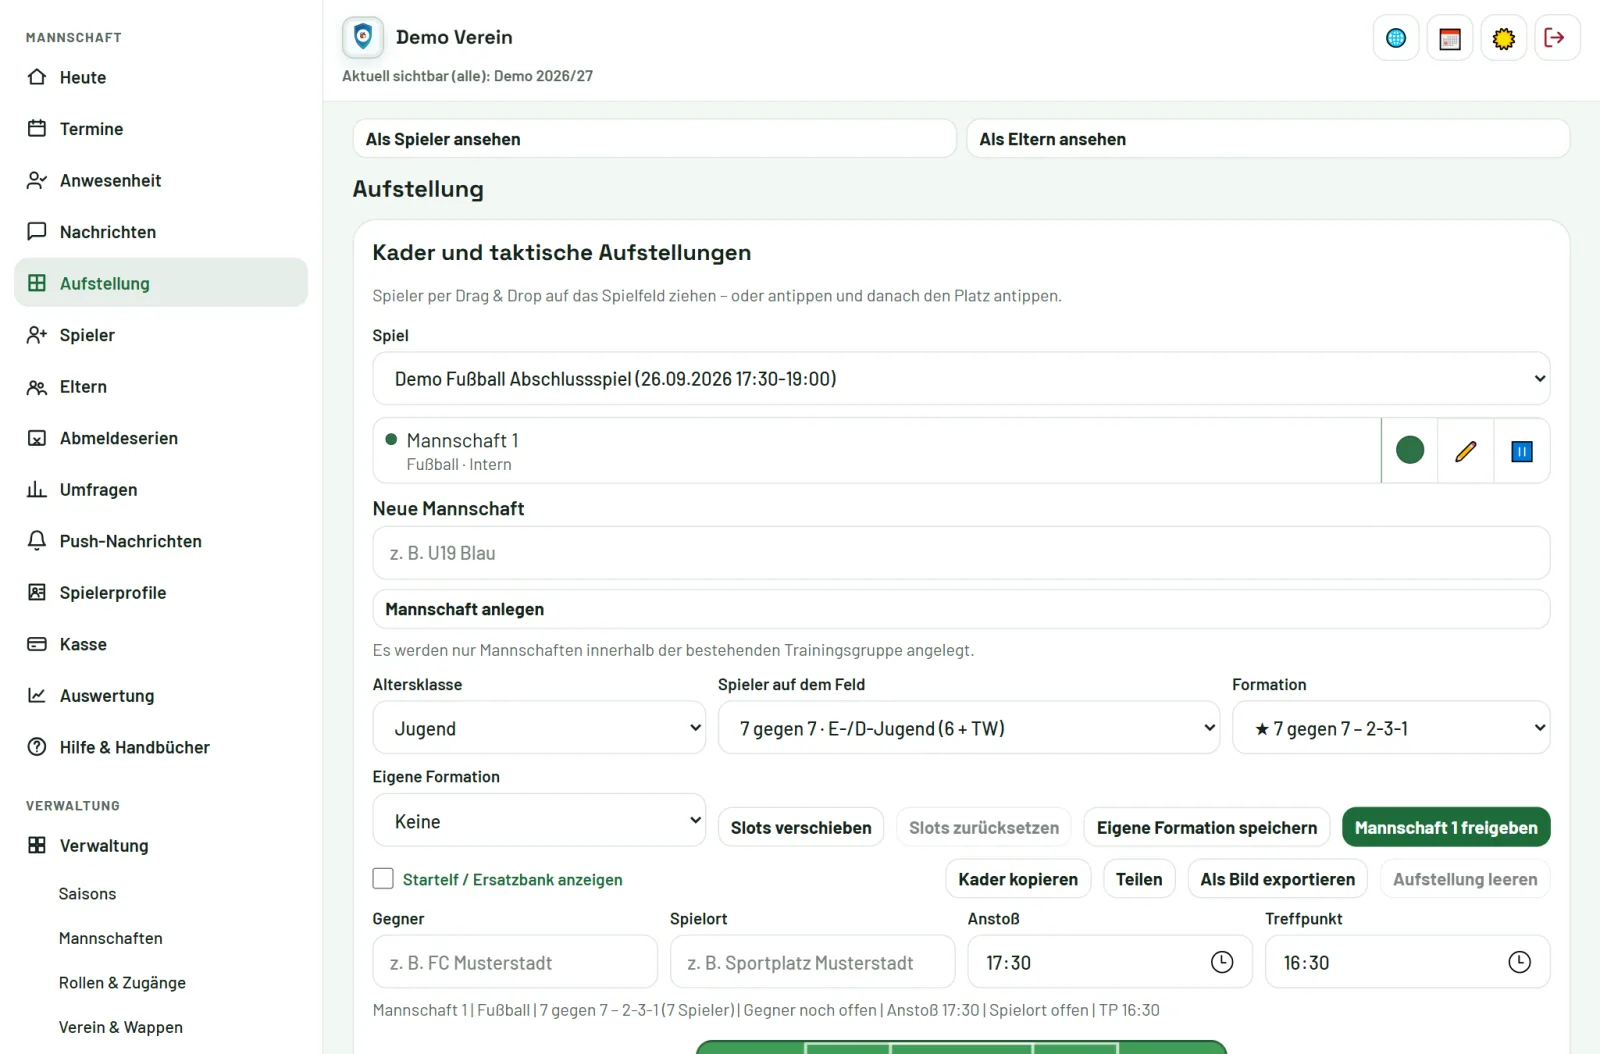Click the clock icon in Treffpunkt field
Viewport: 1600px width, 1054px height.
[x=1519, y=962]
